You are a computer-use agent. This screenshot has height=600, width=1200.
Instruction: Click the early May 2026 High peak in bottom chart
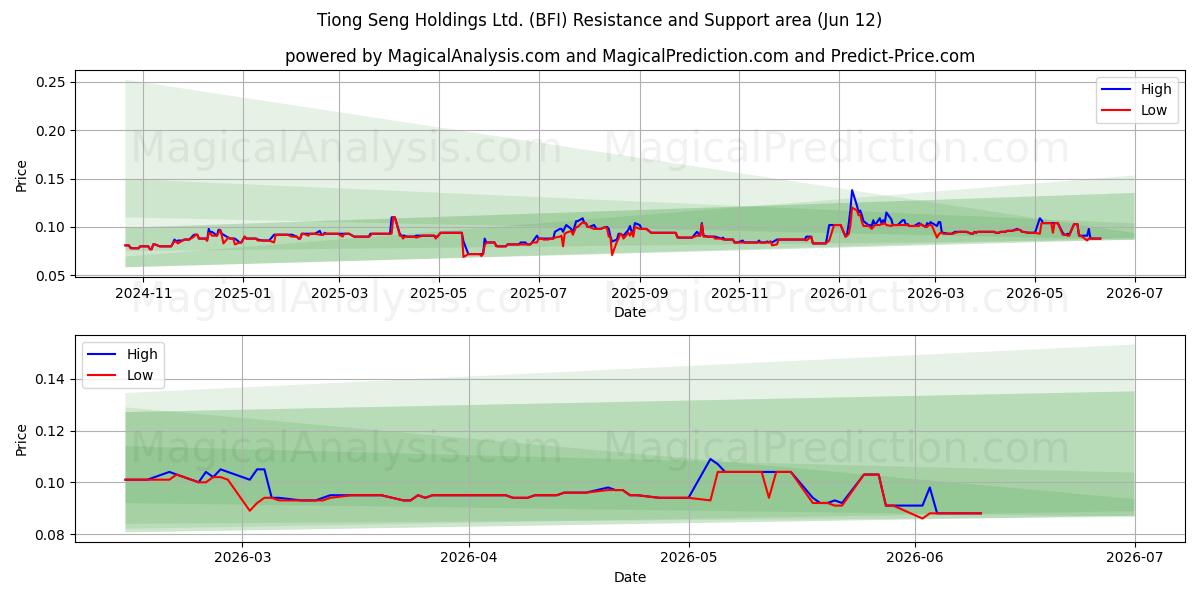click(x=710, y=459)
